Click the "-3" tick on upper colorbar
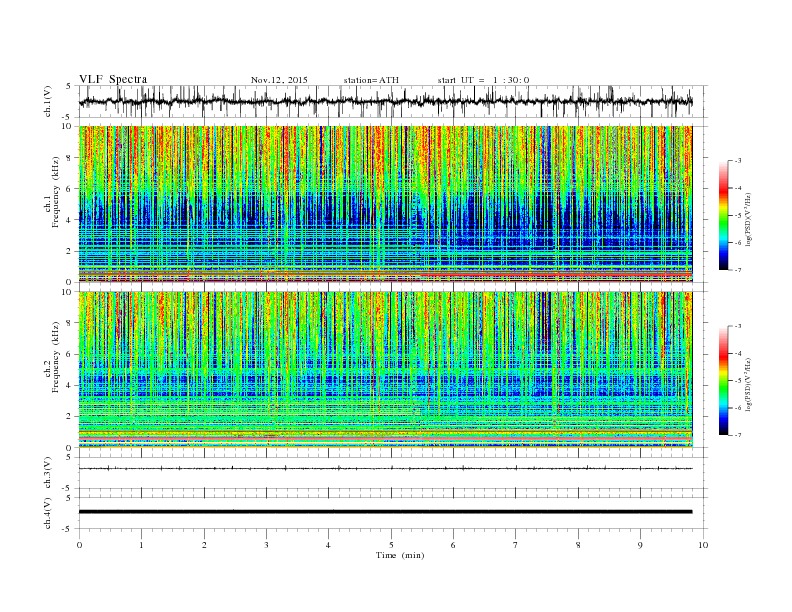Image resolution: width=792 pixels, height=612 pixels. (737, 161)
